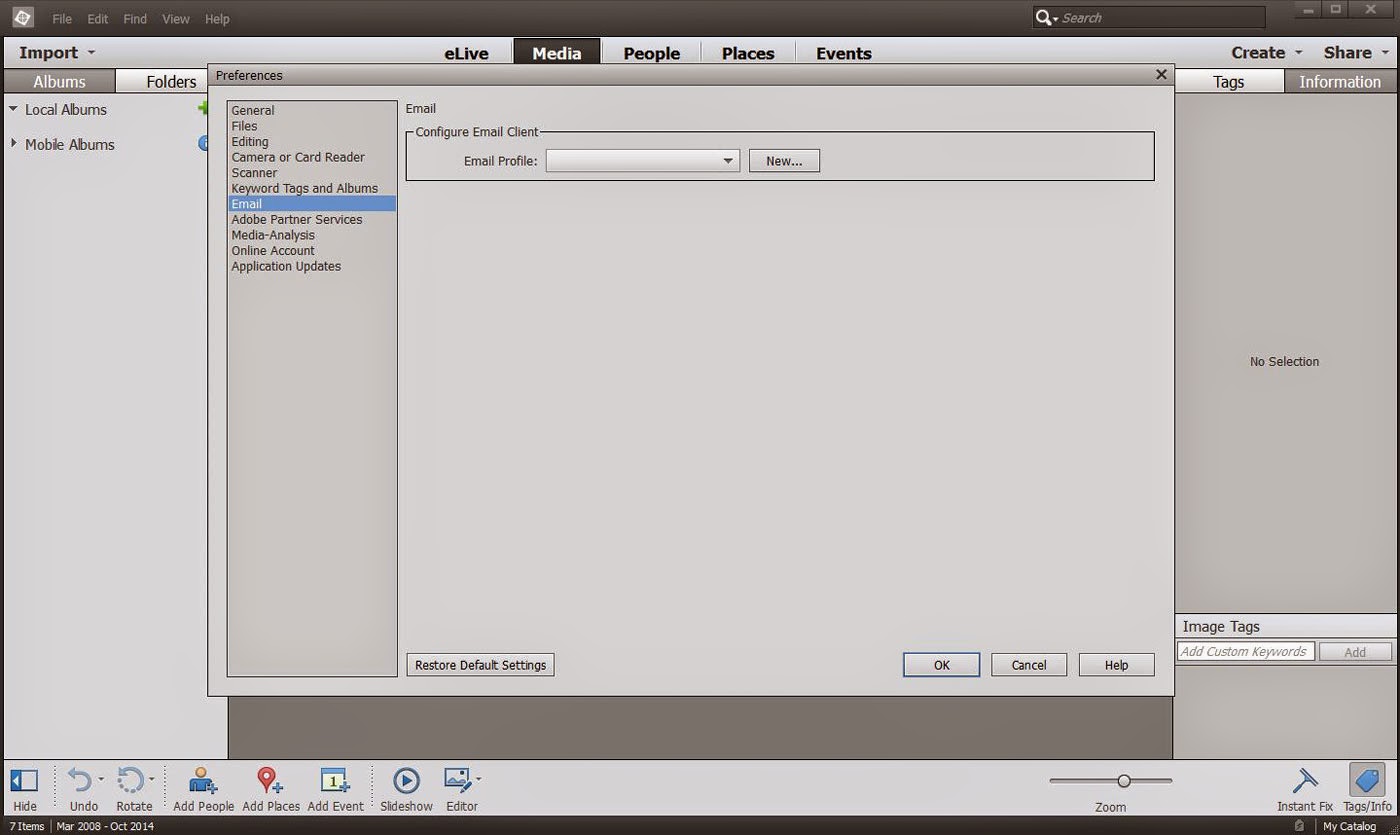Click My Catalog in status bar
This screenshot has width=1400, height=835.
[1349, 826]
